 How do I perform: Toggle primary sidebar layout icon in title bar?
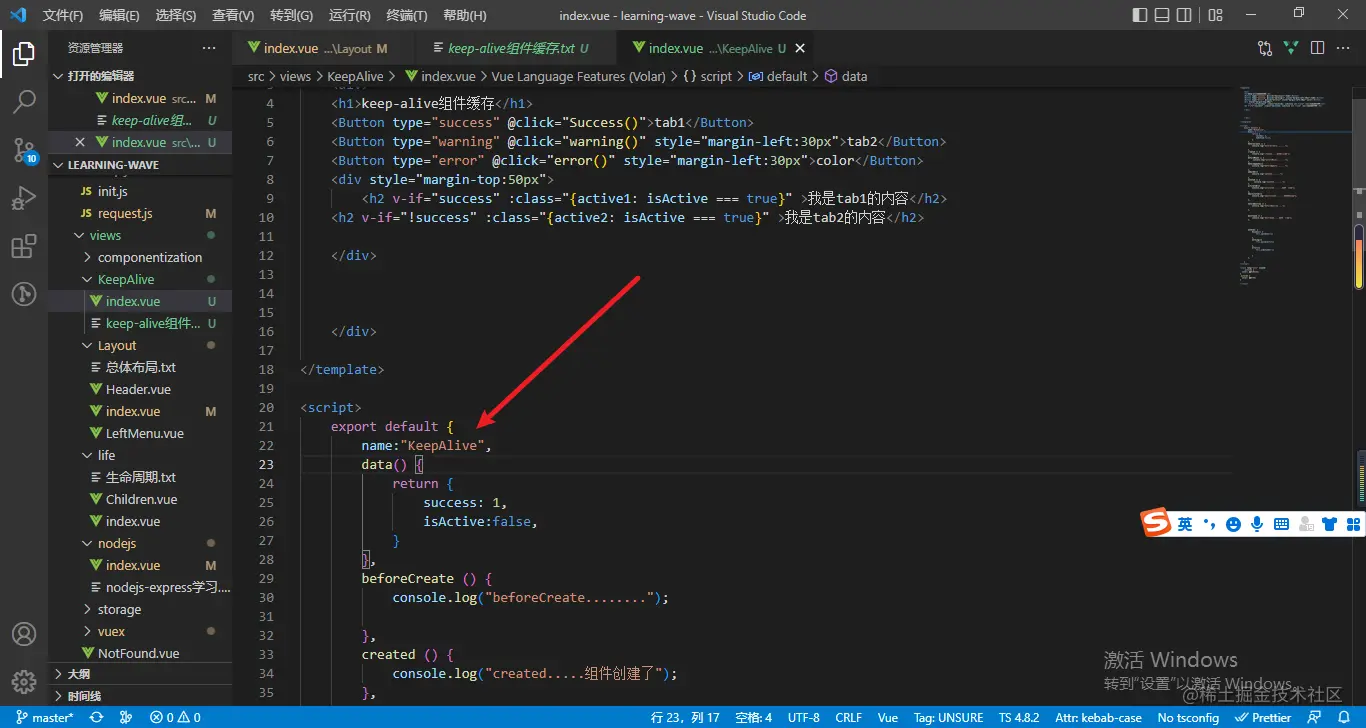coord(1140,15)
